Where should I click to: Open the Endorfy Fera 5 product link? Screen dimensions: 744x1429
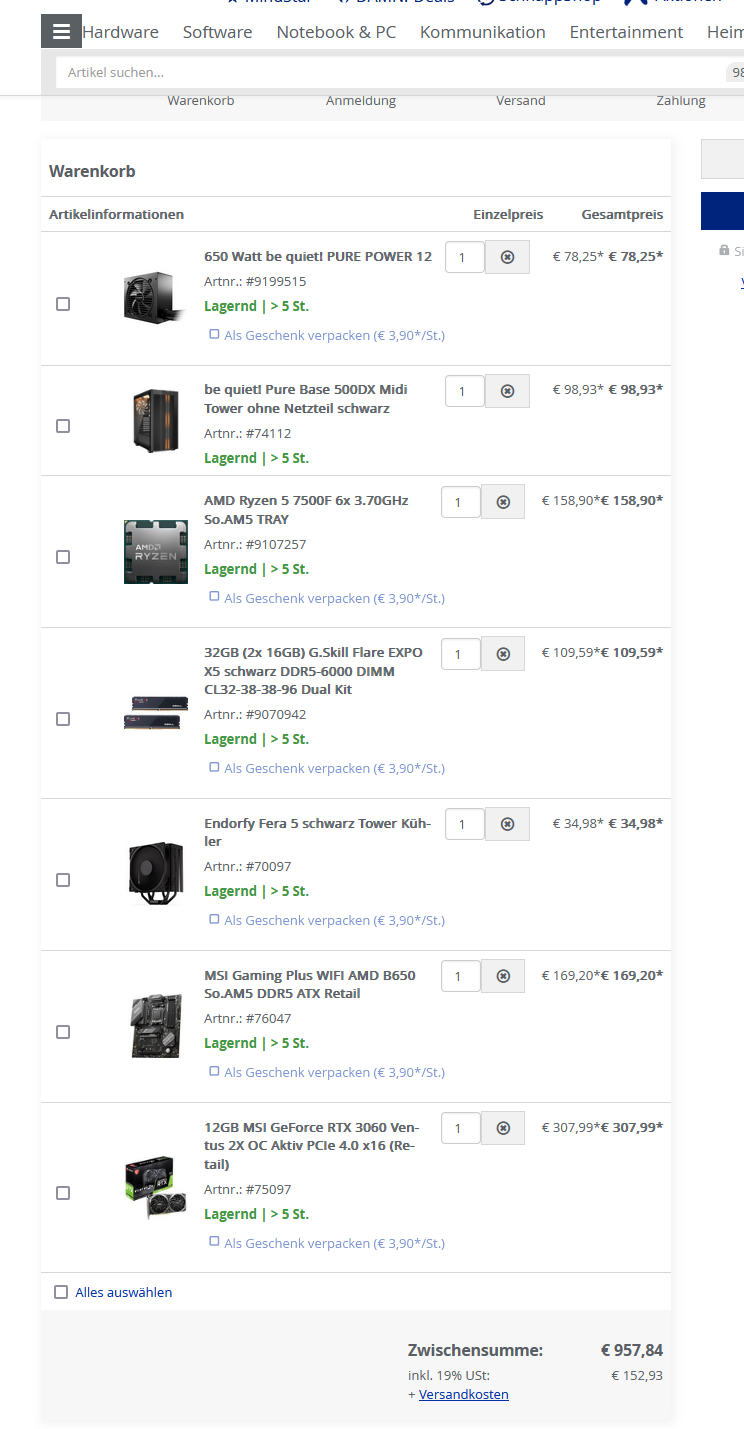pos(318,832)
